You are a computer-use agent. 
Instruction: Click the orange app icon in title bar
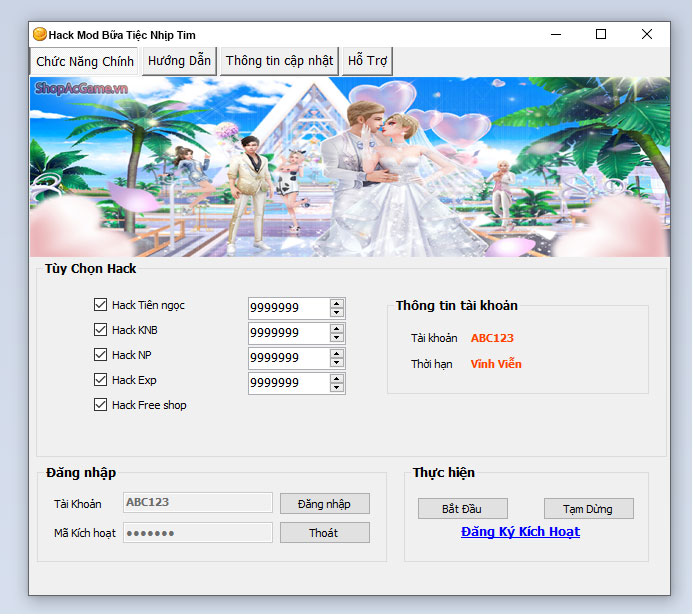[x=39, y=34]
